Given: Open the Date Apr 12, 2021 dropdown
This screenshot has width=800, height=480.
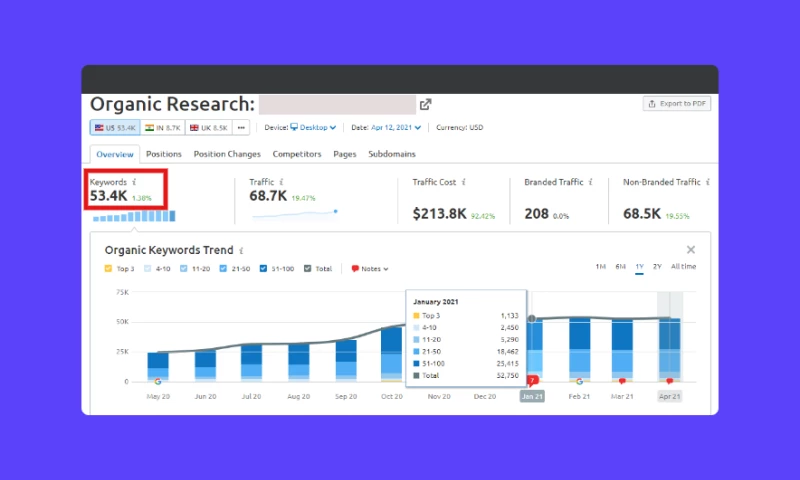Looking at the screenshot, I should [396, 128].
